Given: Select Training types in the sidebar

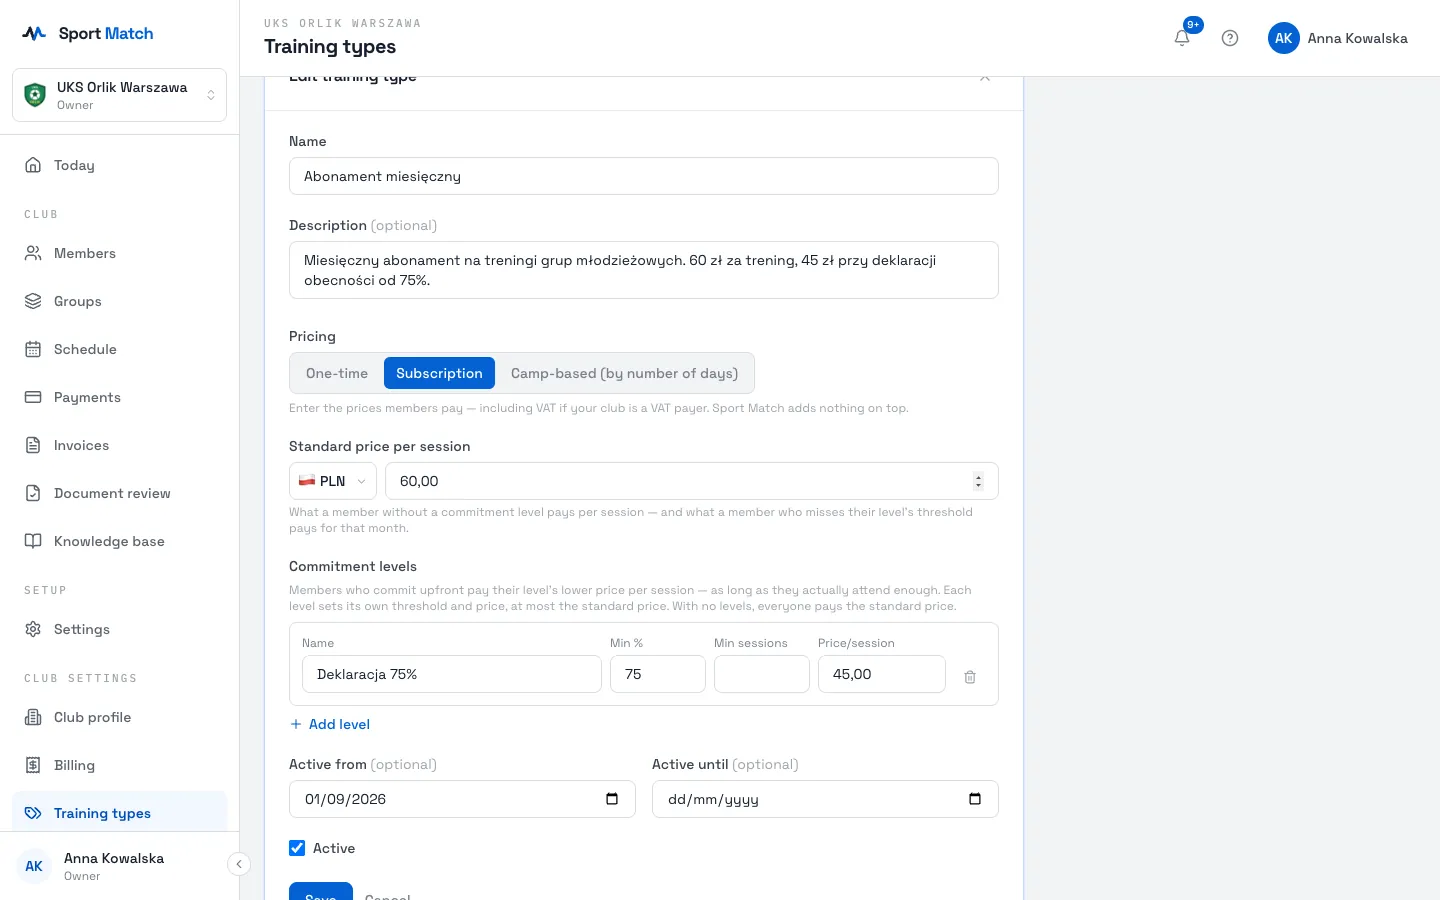Looking at the screenshot, I should (120, 813).
